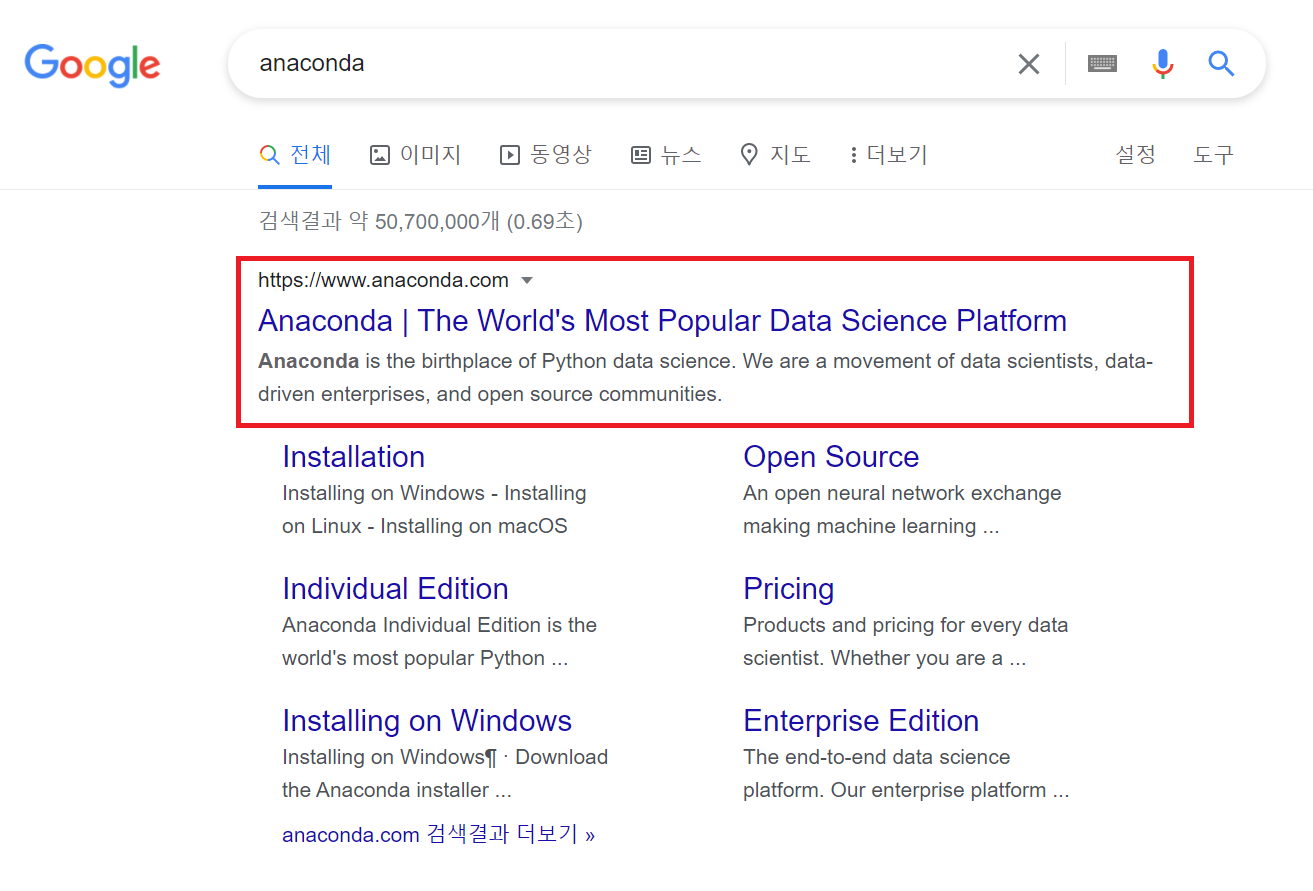1313x891 pixels.
Task: Expand the 더보기 menu
Action: [888, 155]
